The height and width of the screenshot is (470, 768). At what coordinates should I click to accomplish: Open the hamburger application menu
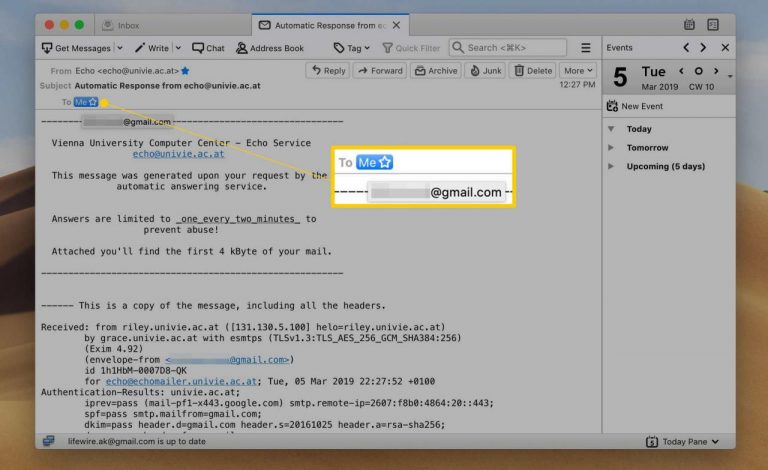point(586,47)
